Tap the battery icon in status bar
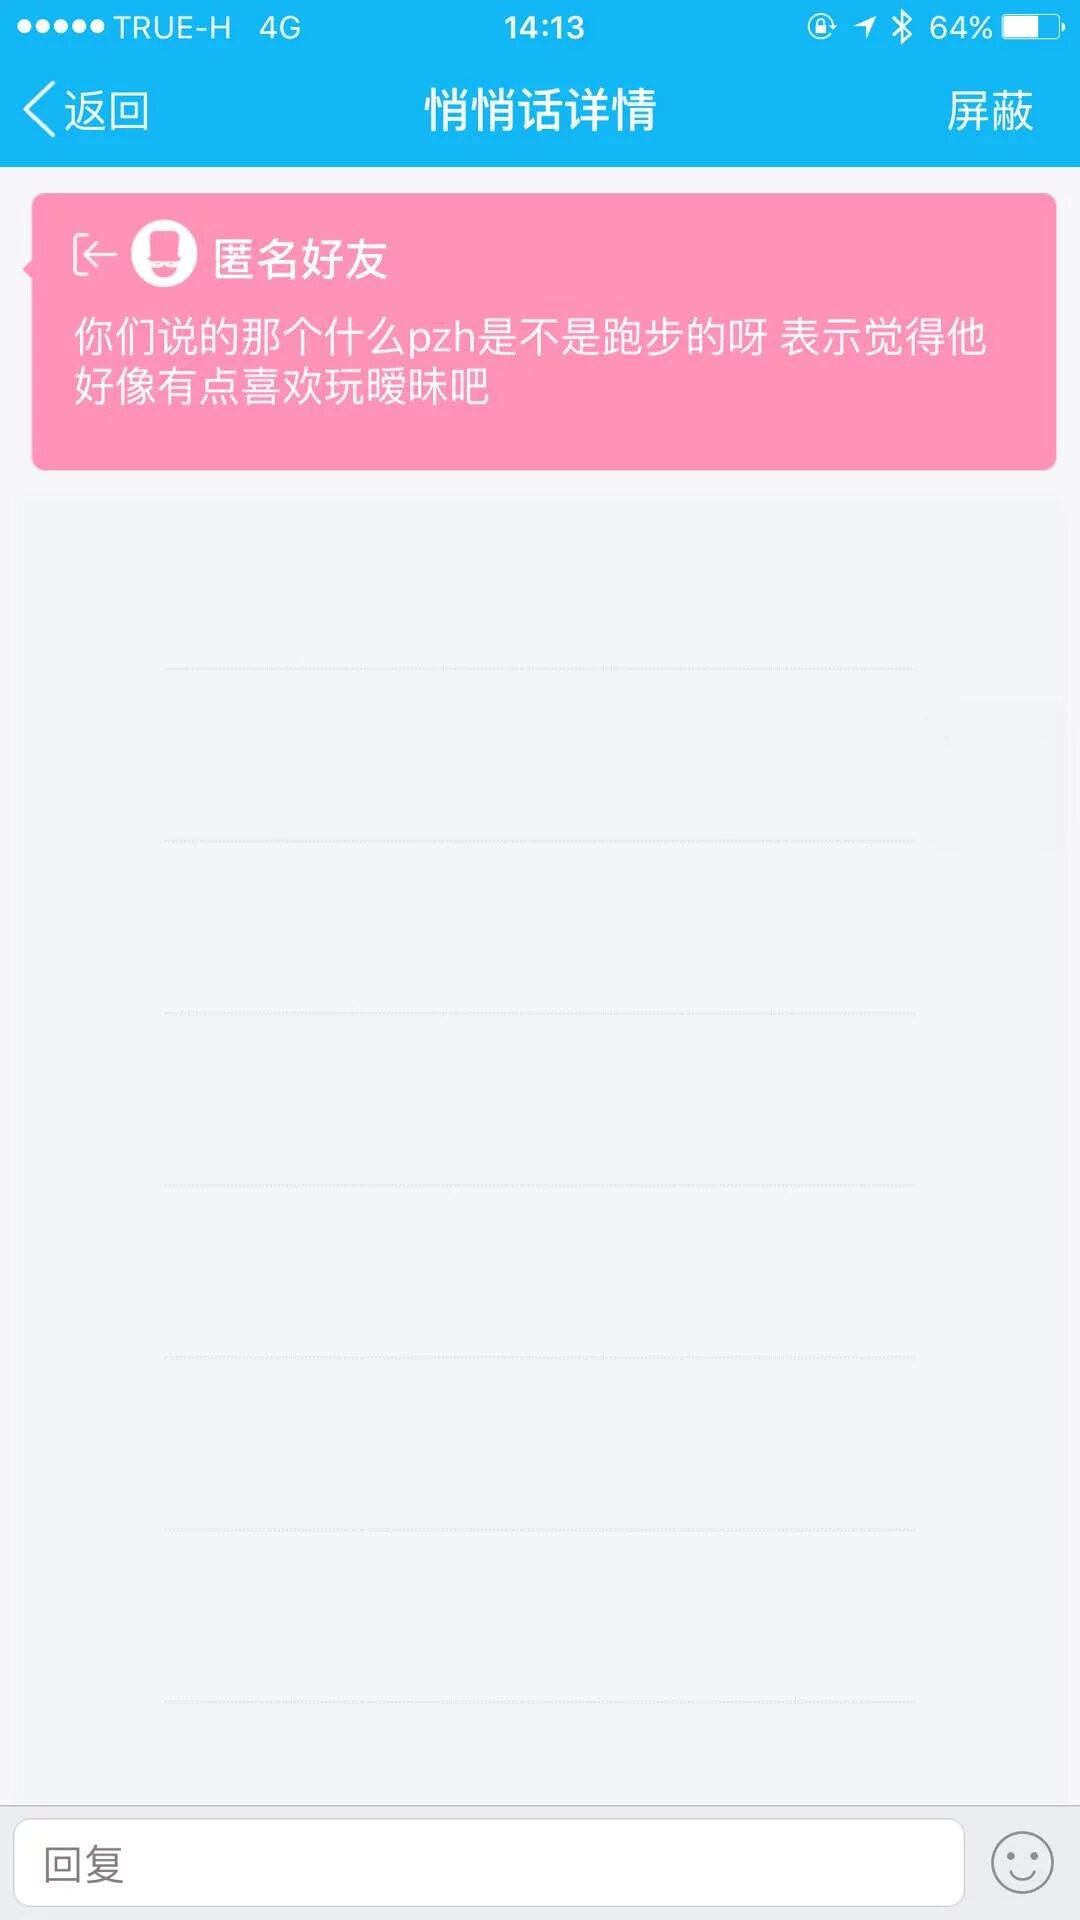Screen dimensions: 1080x1920 1033,27
